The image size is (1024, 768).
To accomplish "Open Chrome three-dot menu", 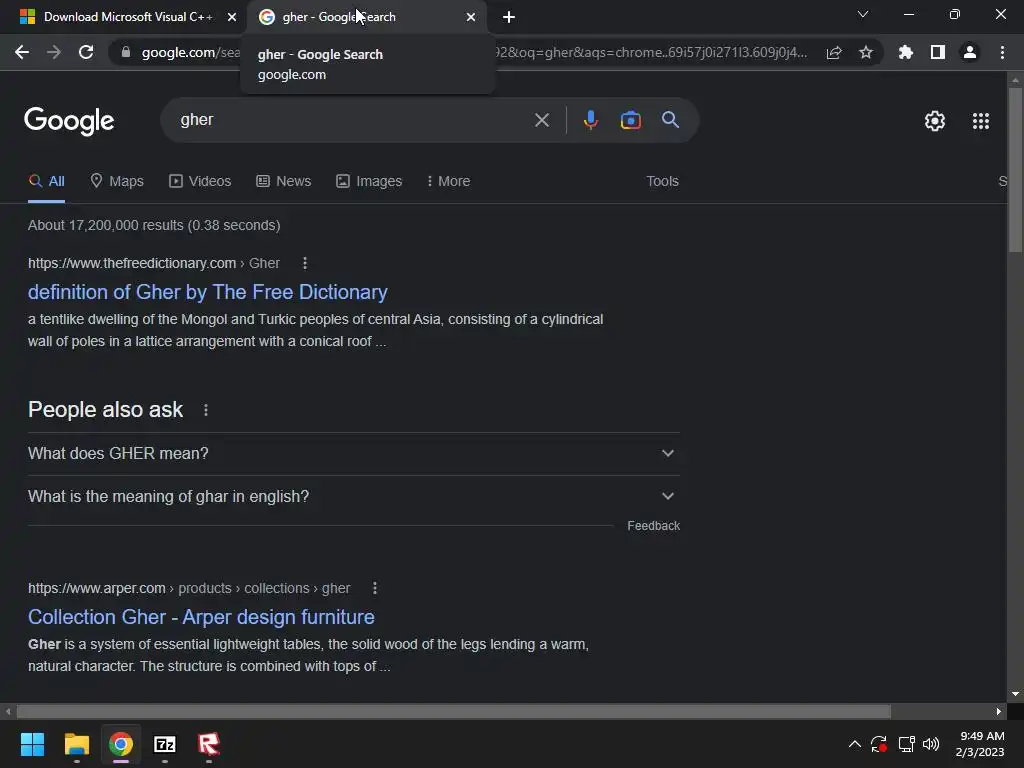I will tap(1002, 52).
